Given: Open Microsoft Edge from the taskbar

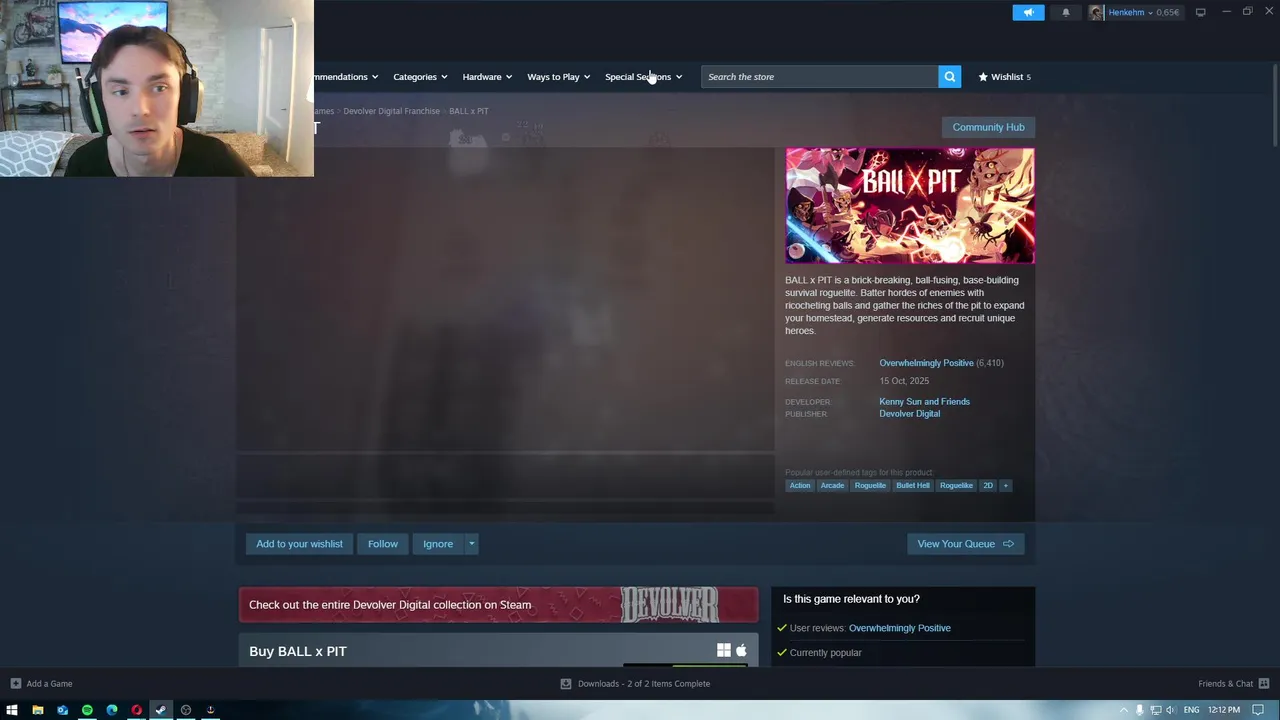Looking at the screenshot, I should click(x=112, y=710).
